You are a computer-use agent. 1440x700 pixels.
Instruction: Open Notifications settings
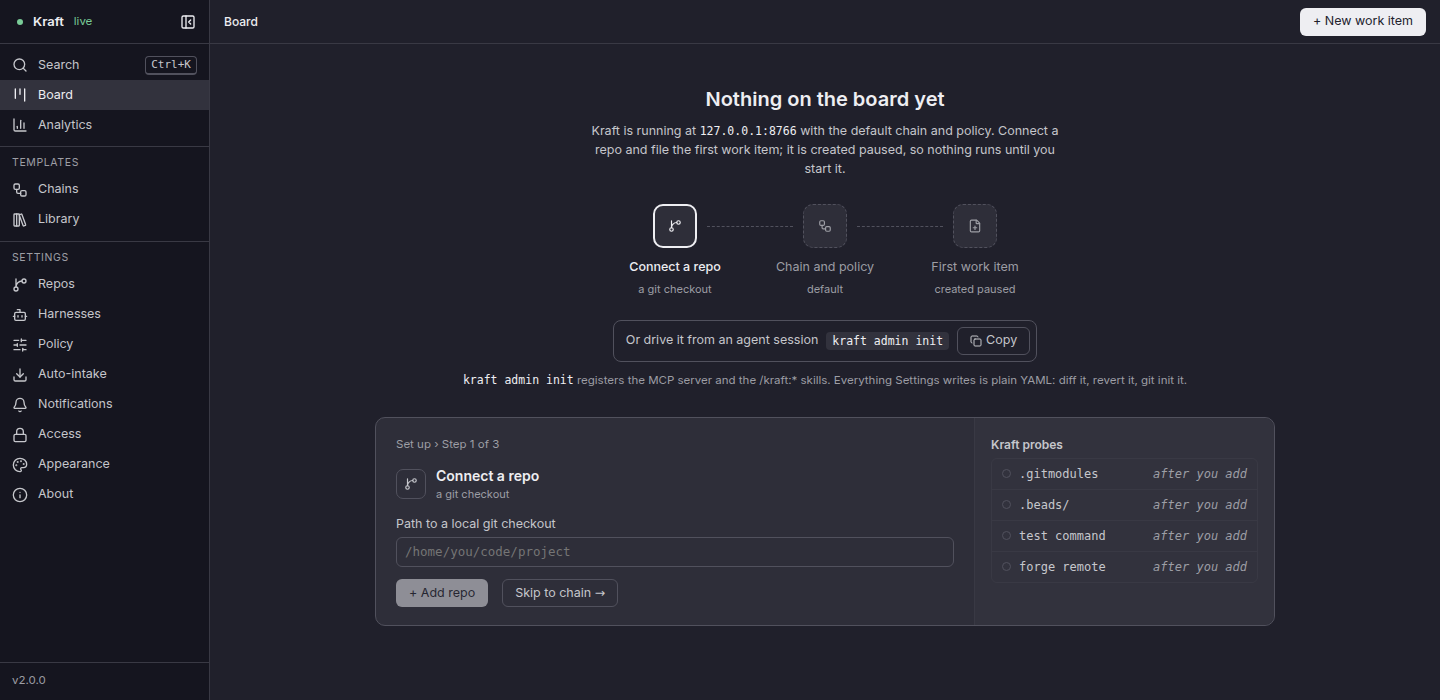(x=104, y=404)
